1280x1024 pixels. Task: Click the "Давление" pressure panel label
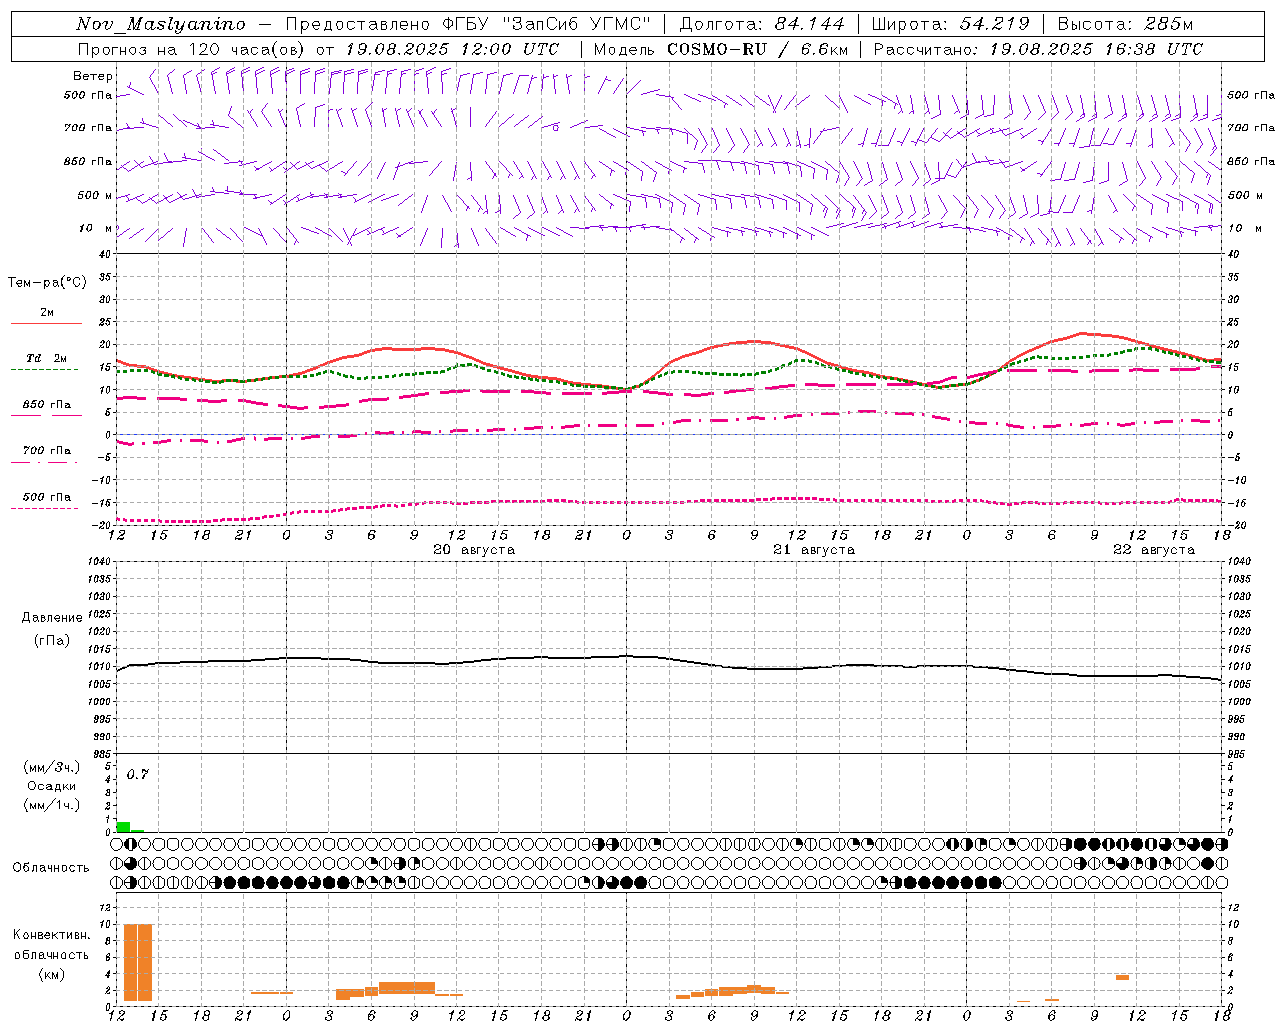52,618
